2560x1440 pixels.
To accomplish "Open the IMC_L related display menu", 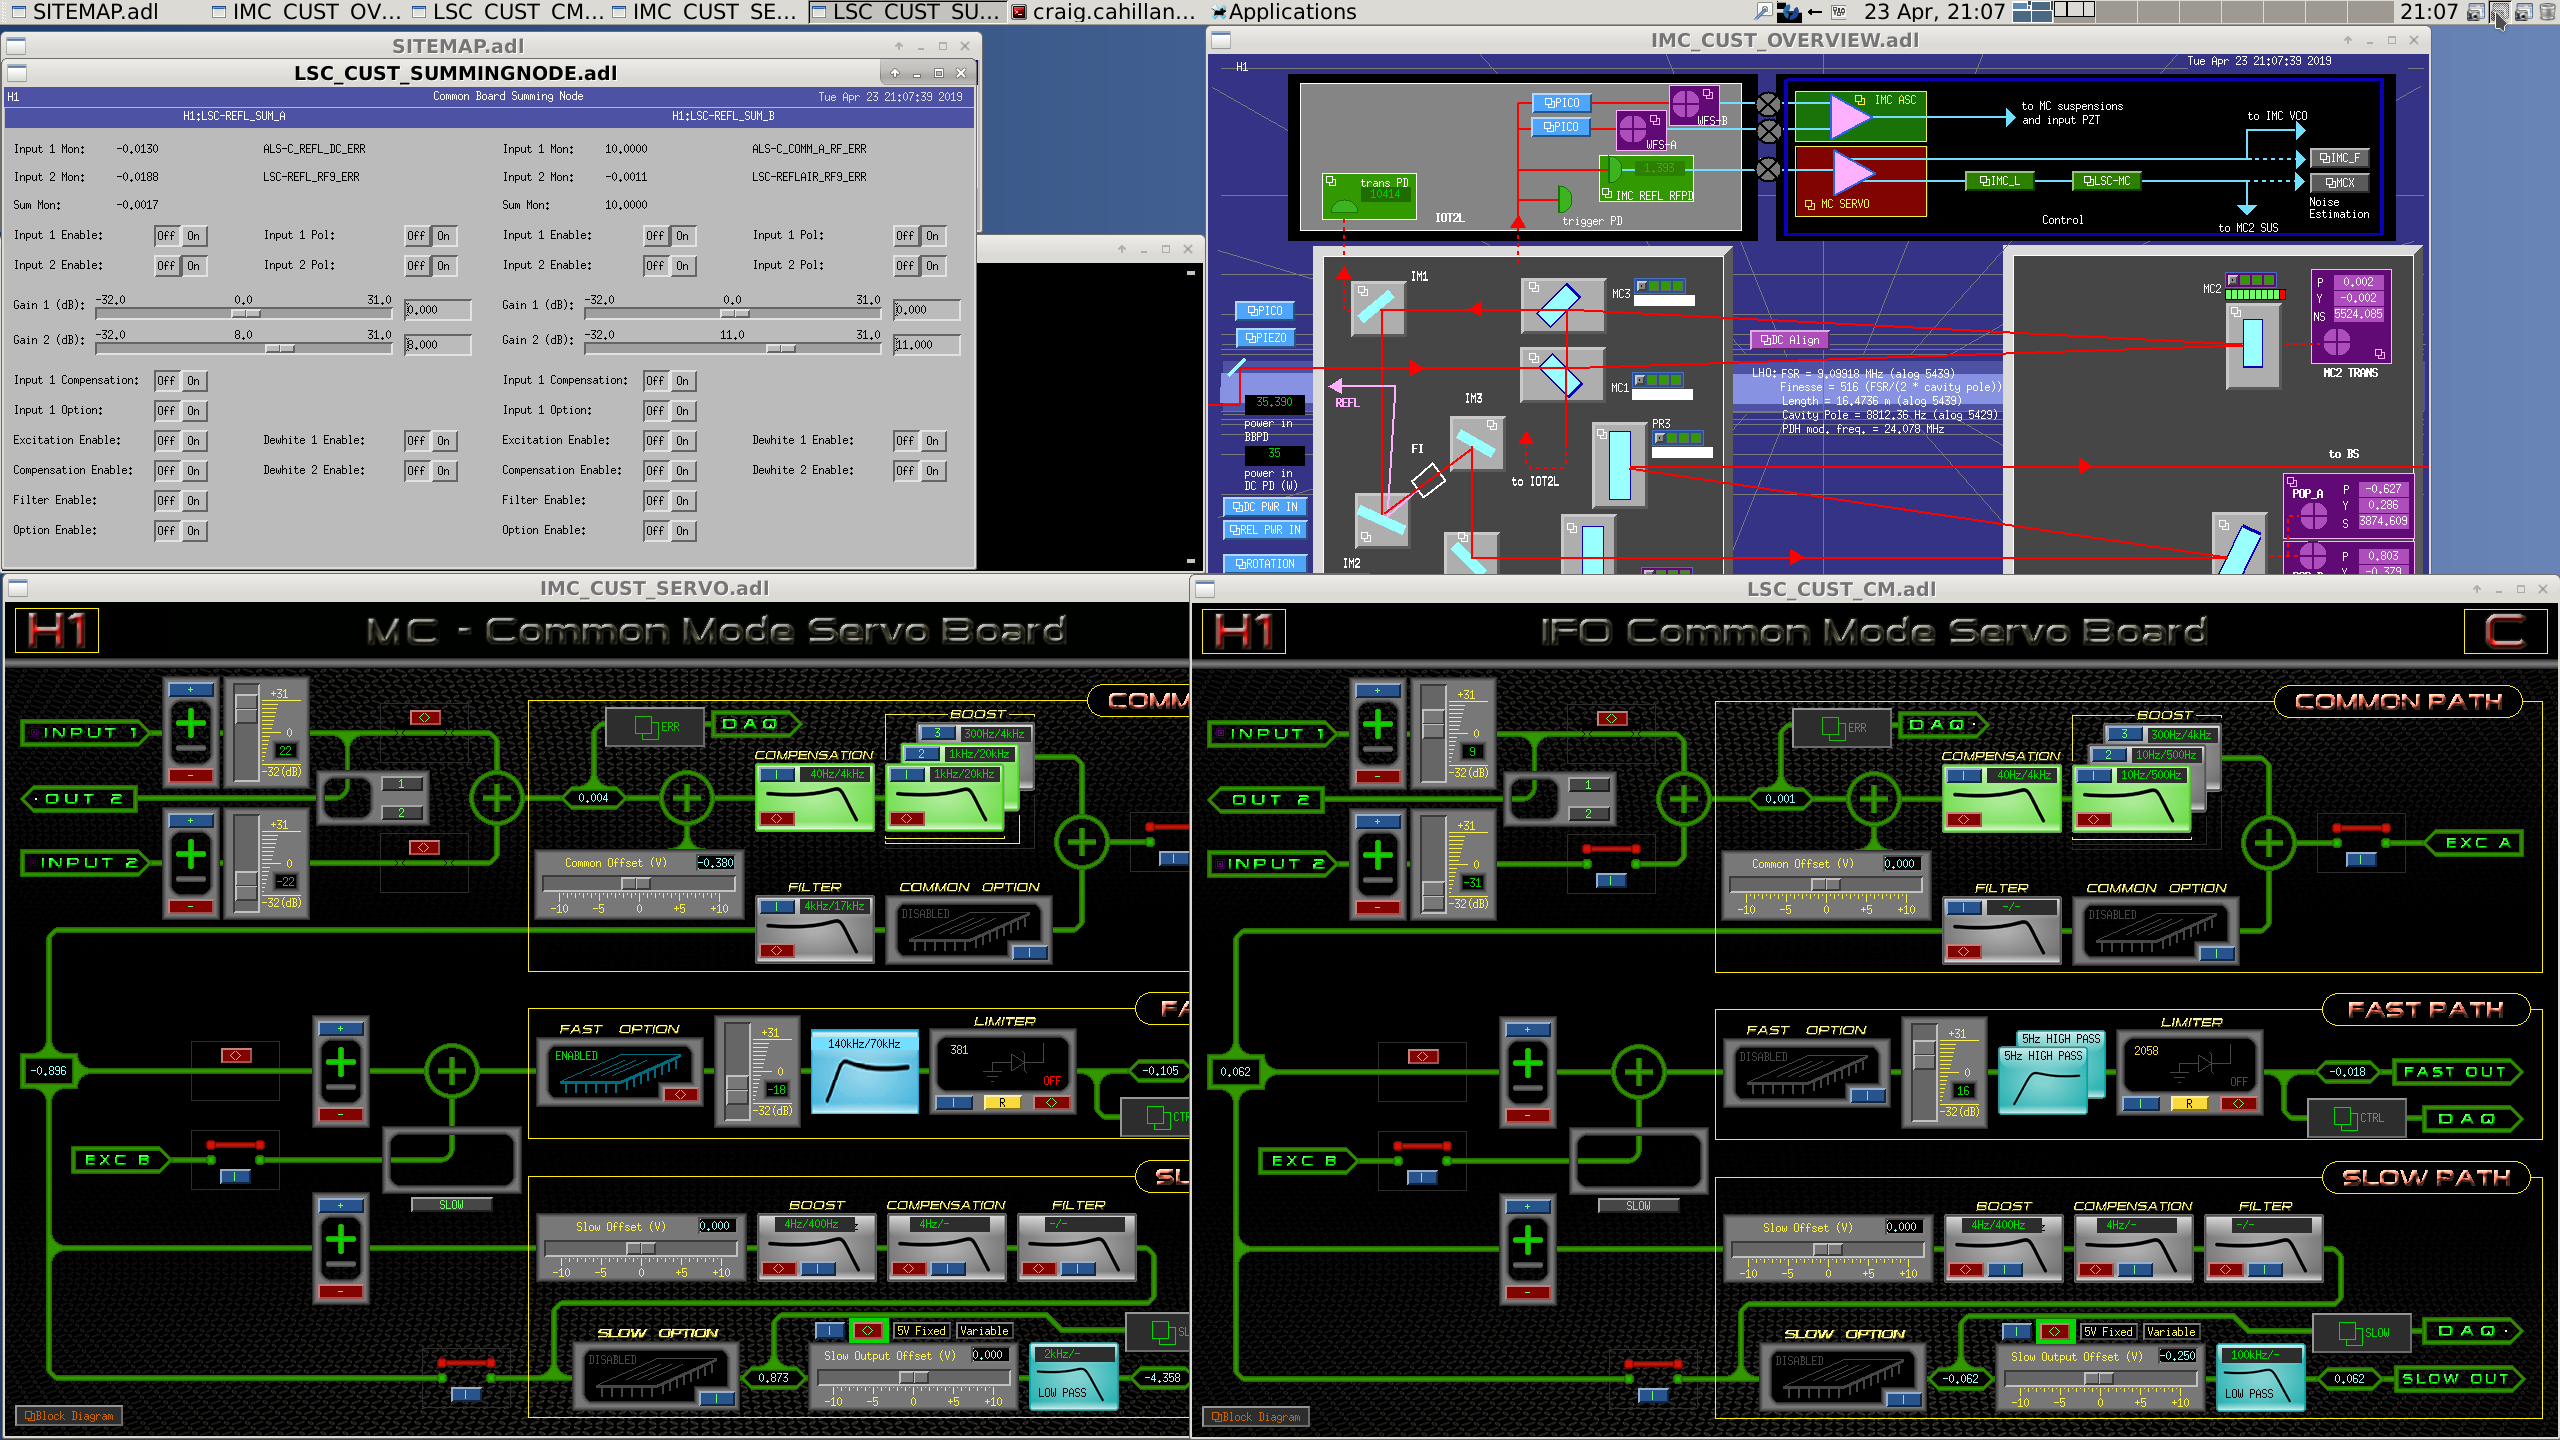I will [1999, 181].
